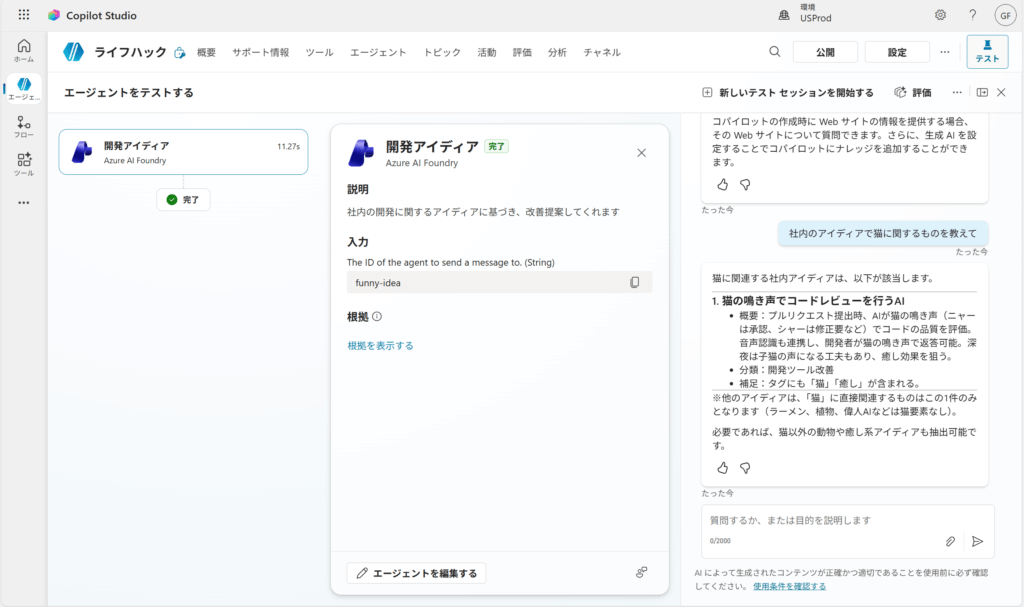1024x607 pixels.
Task: Click the attach file paperclip icon
Action: coord(951,541)
